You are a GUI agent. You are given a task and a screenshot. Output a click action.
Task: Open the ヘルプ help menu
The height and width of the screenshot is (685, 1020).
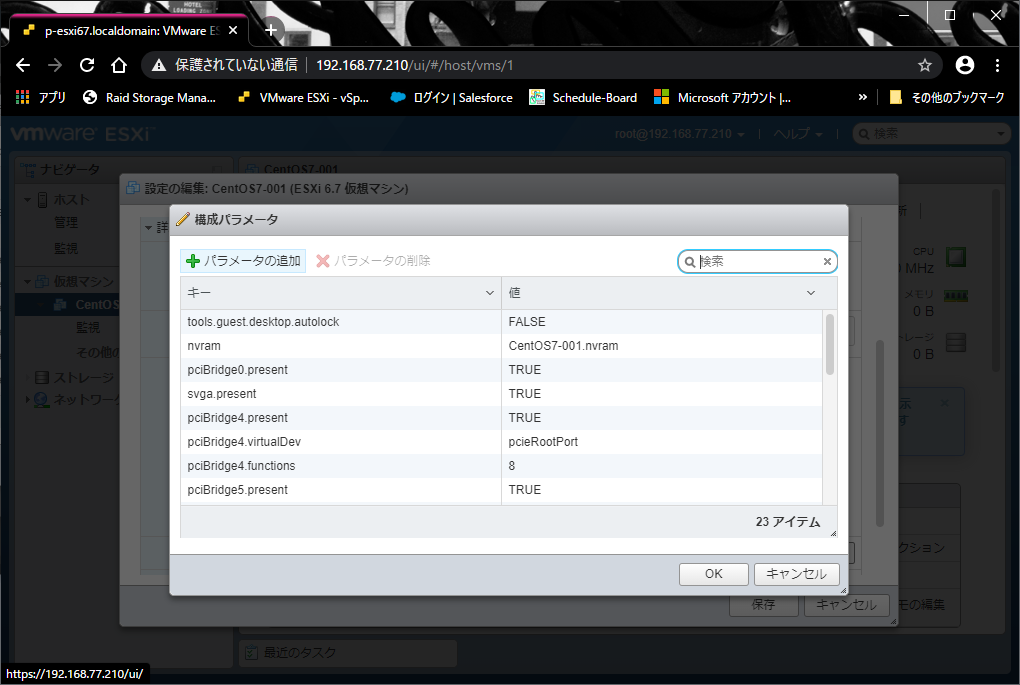point(798,134)
